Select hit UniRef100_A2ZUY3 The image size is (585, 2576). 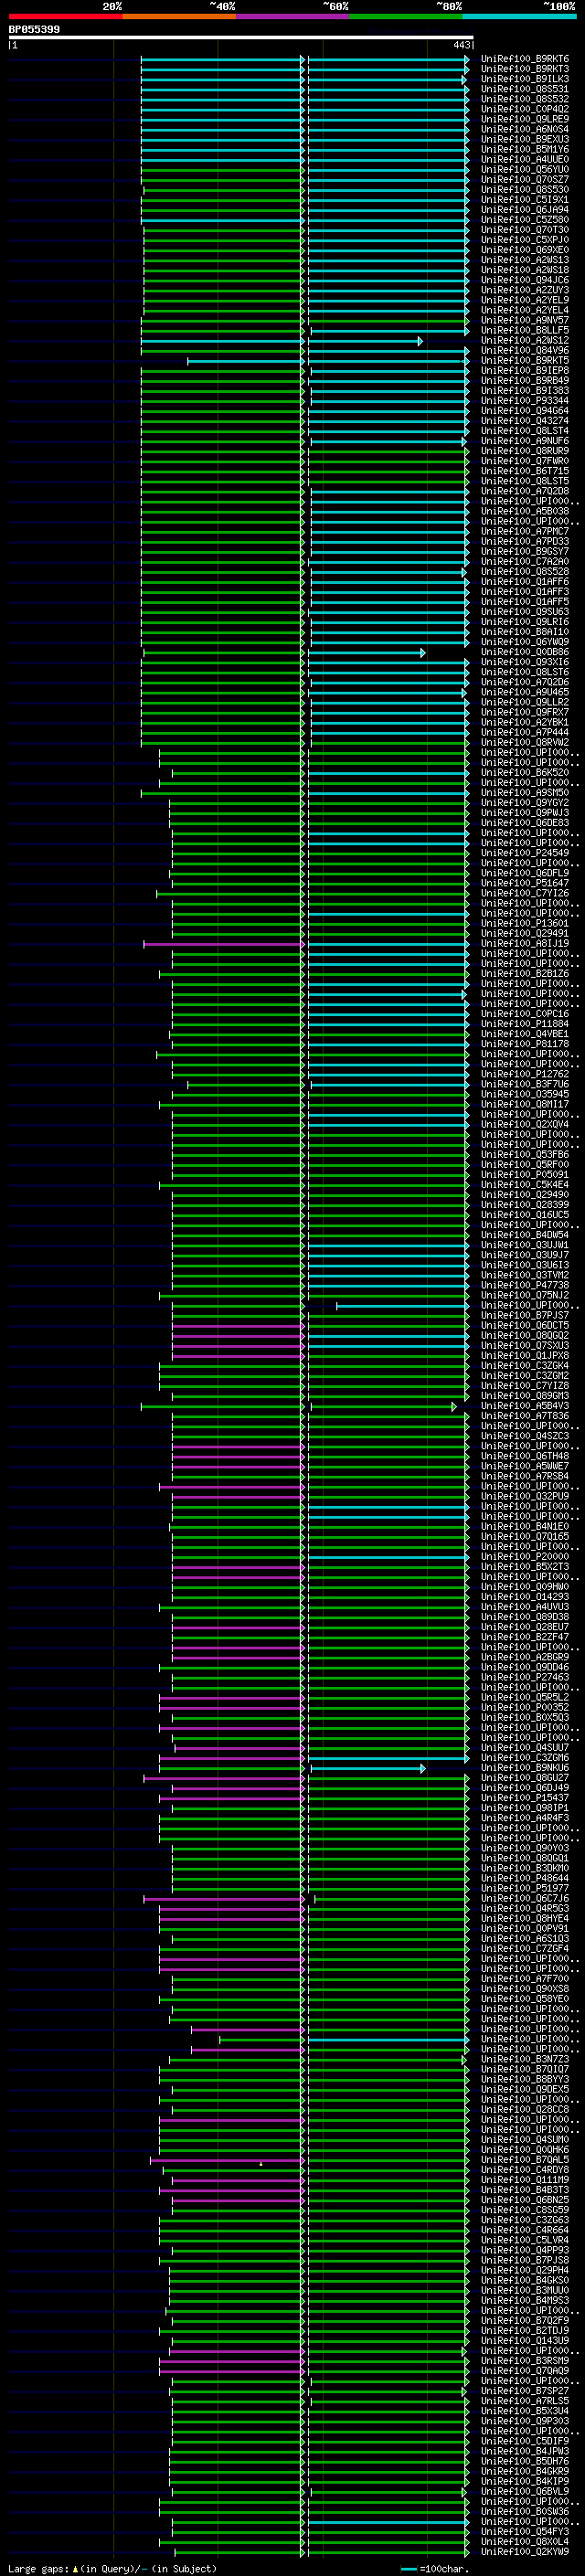pyautogui.click(x=525, y=290)
